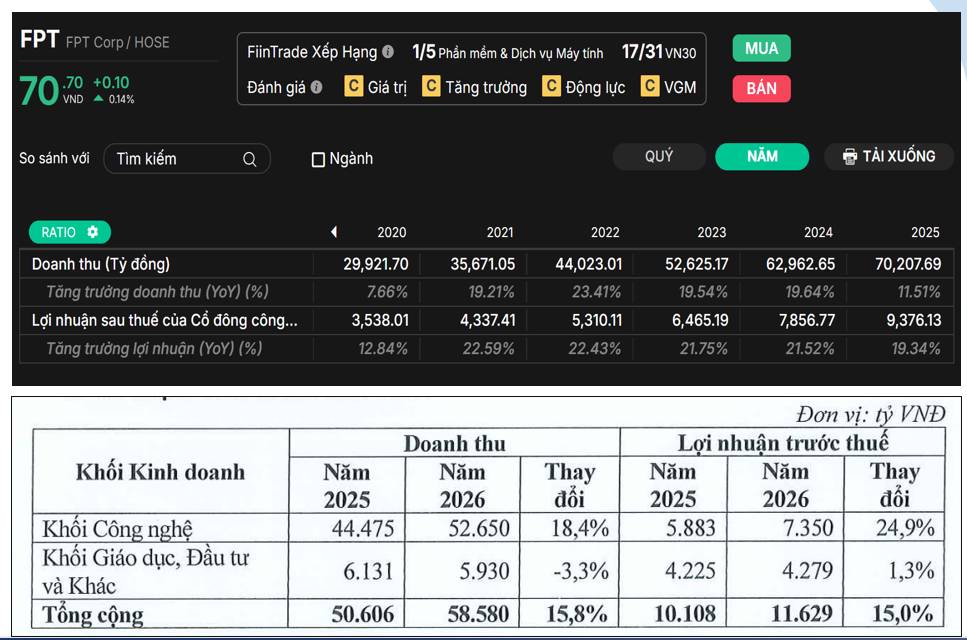Image resolution: width=967 pixels, height=640 pixels.
Task: Show earlier years with the left arrow
Action: click(x=334, y=232)
